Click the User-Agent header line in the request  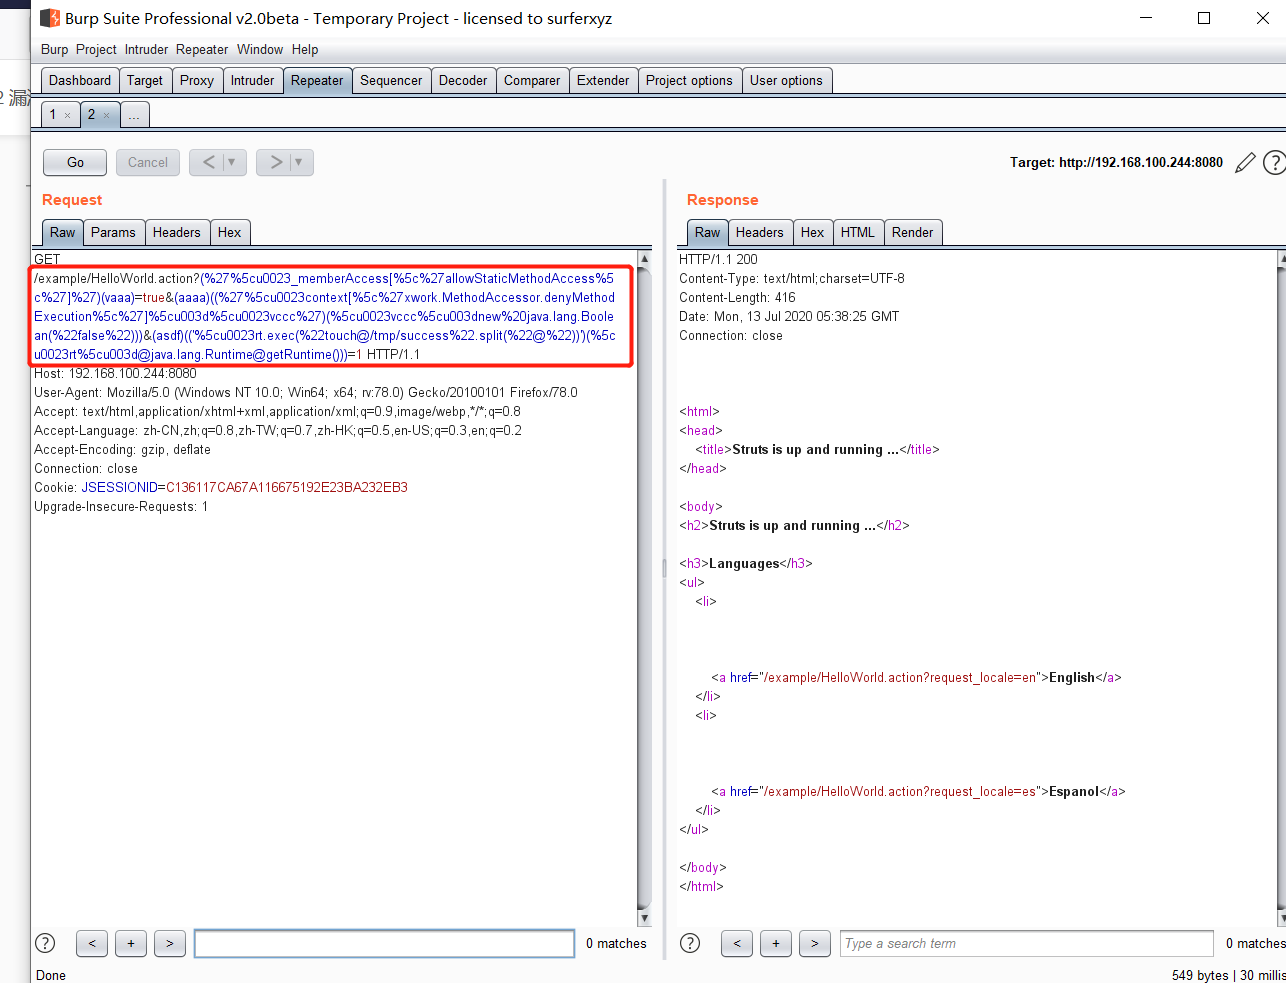point(306,393)
